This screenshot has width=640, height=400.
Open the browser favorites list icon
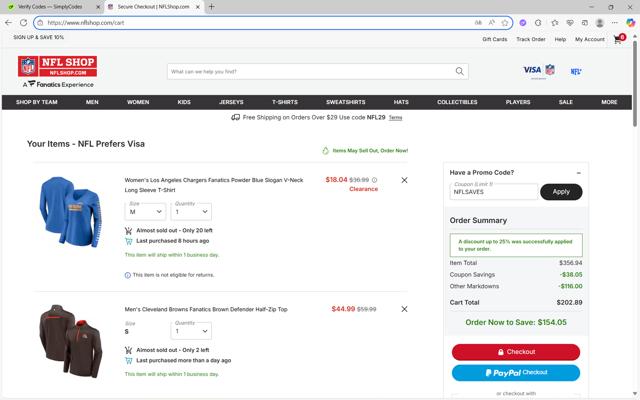click(x=554, y=23)
